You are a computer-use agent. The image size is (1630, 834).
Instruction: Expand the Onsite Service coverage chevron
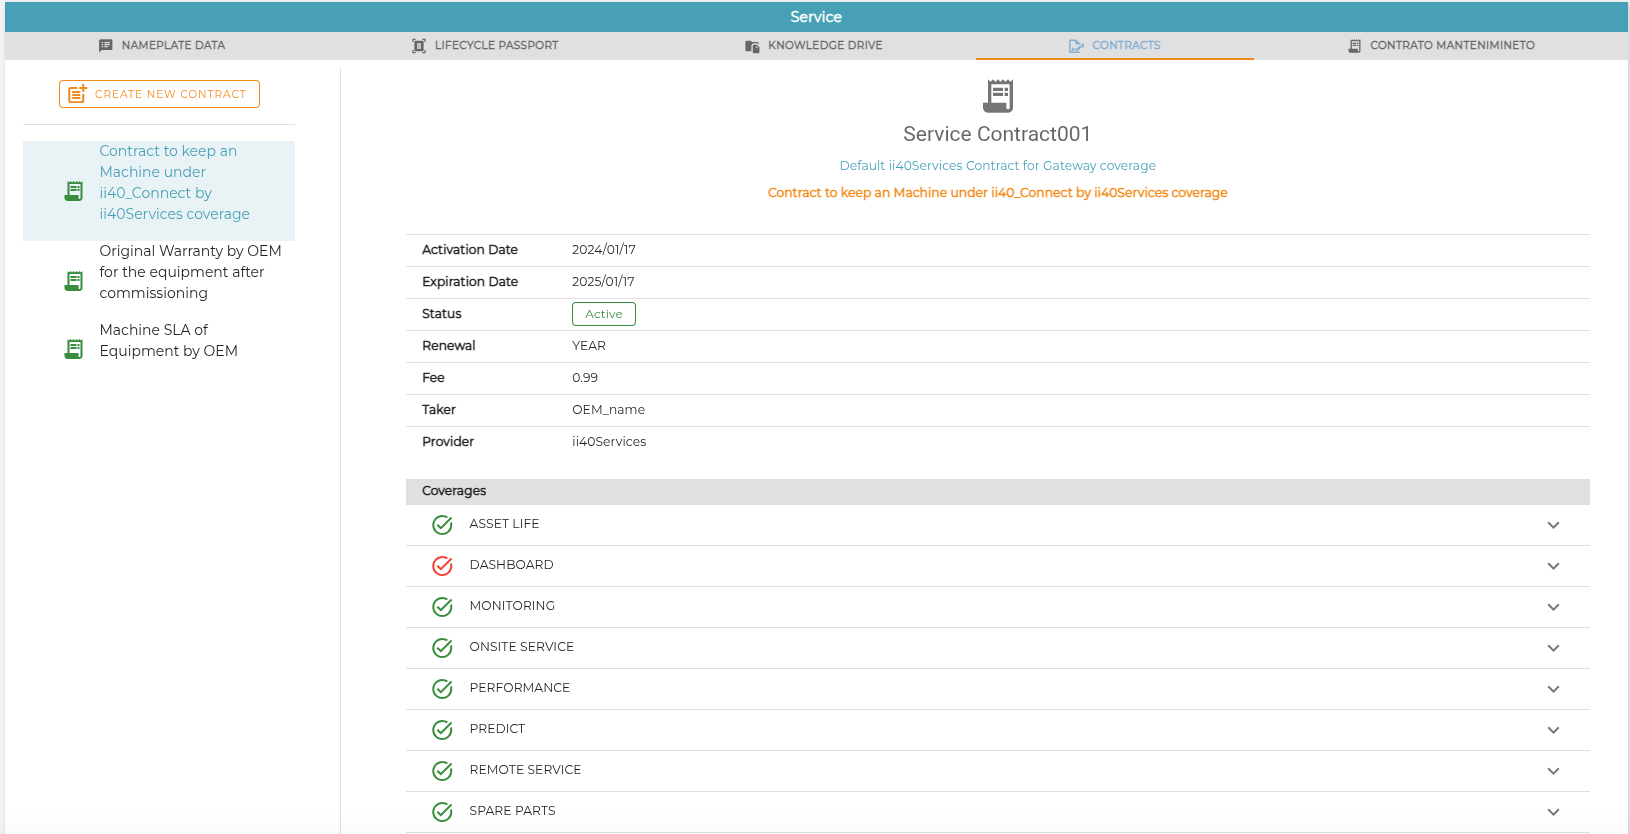(1553, 648)
